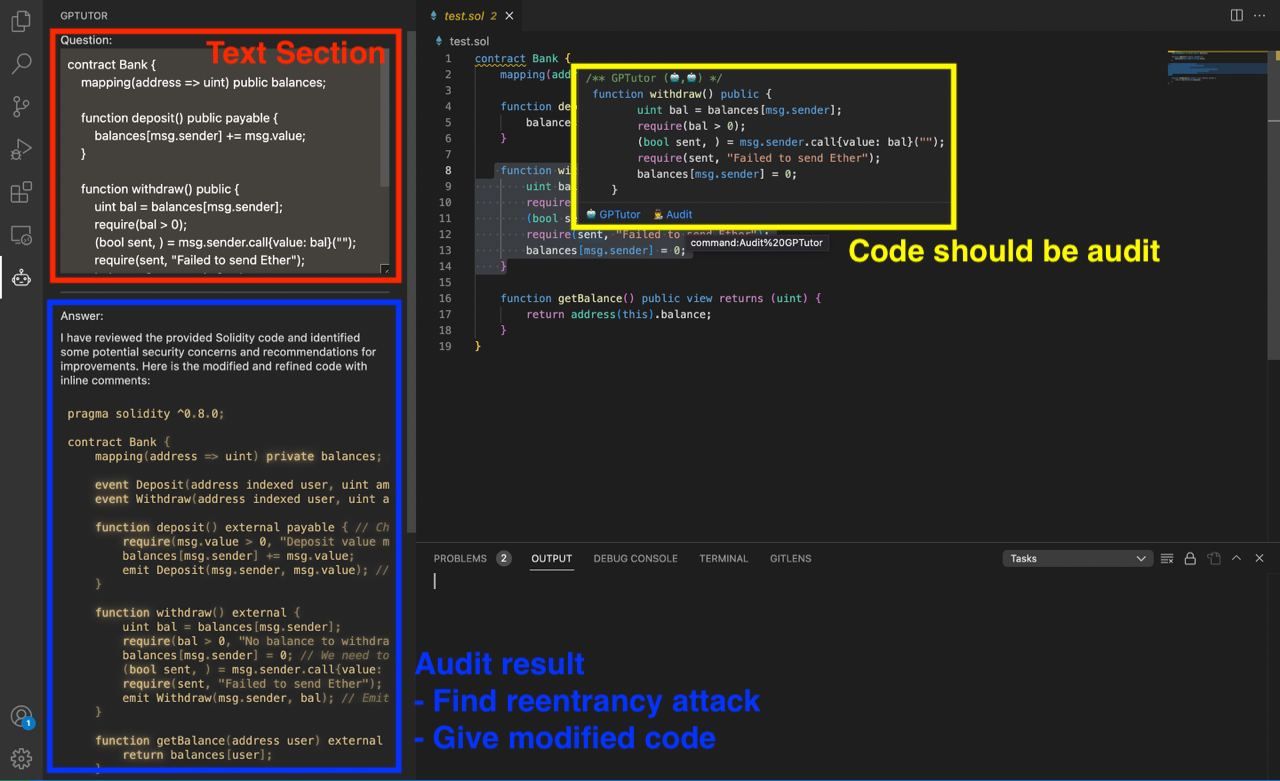Click 'return address(this).balance;' line

pyautogui.click(x=618, y=314)
